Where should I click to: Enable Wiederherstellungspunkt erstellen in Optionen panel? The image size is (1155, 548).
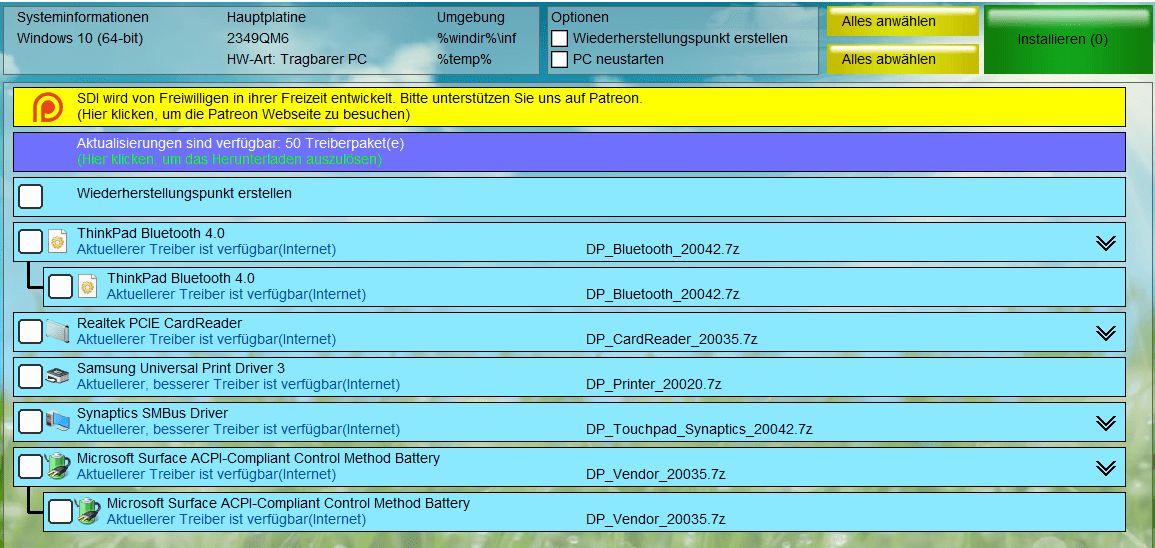[560, 38]
